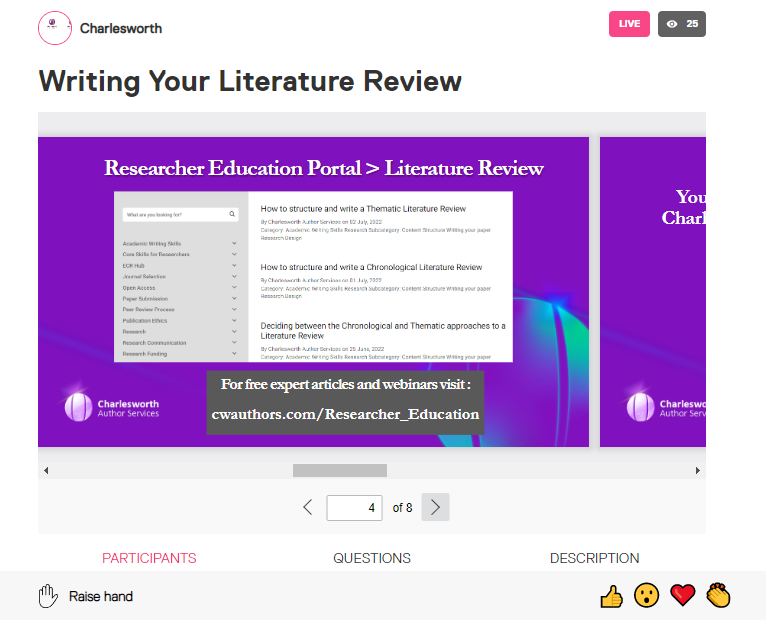The width and height of the screenshot is (766, 620).
Task: Click the 'of 8' page count text
Action: tap(402, 508)
